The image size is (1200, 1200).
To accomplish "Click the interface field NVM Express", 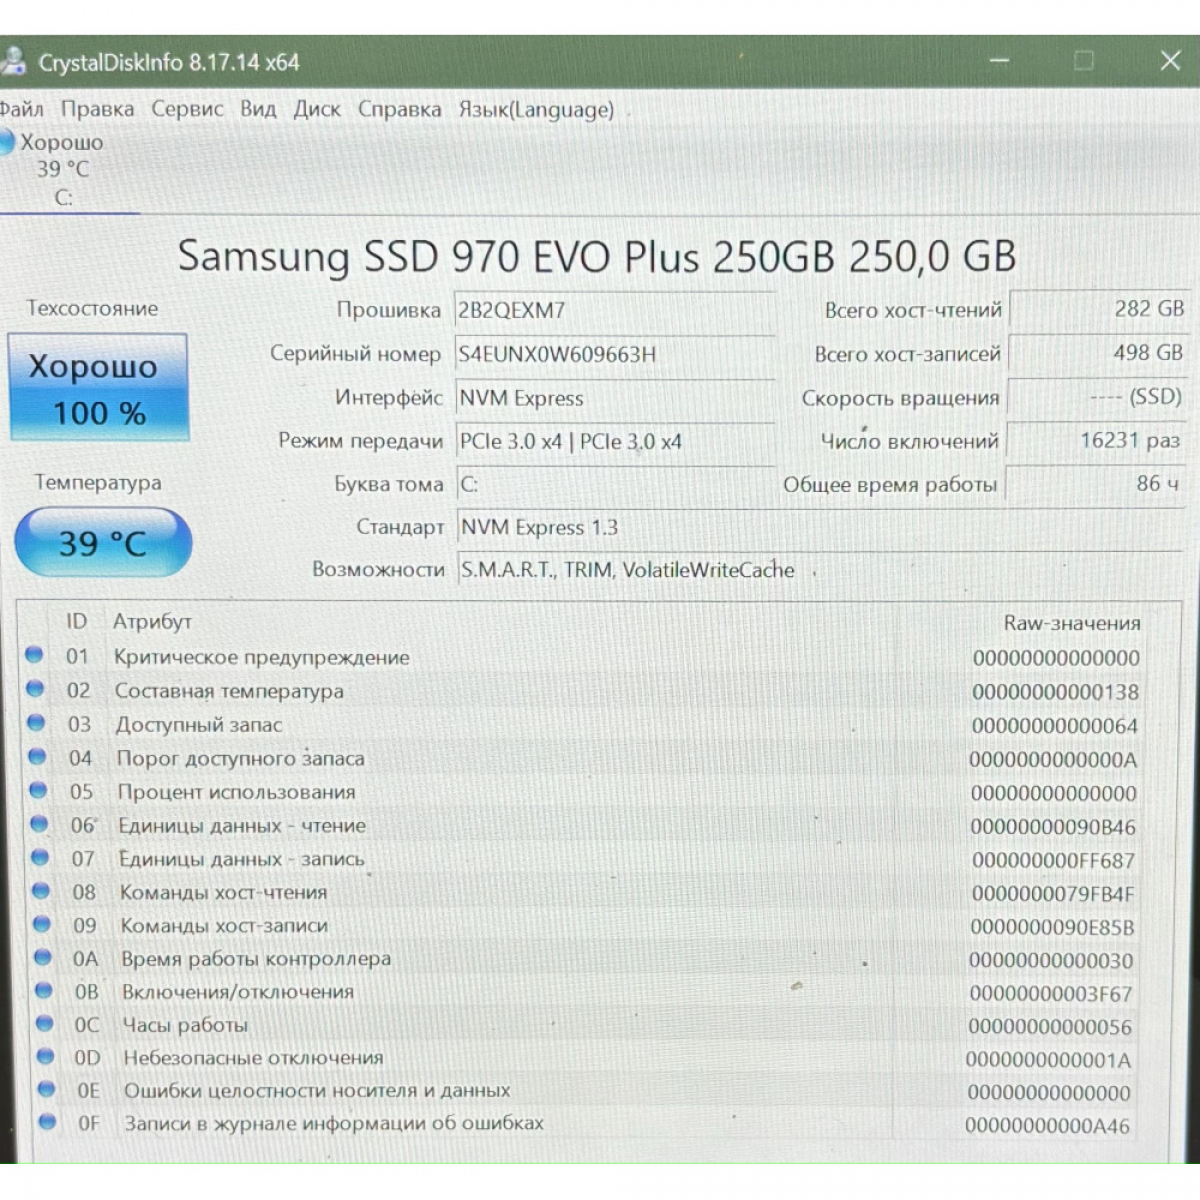I will [614, 398].
